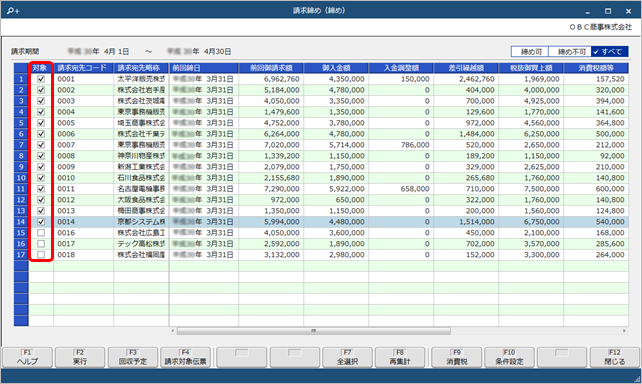Image resolution: width=642 pixels, height=384 pixels.
Task: Maximize the 請求締め window
Action: click(608, 11)
